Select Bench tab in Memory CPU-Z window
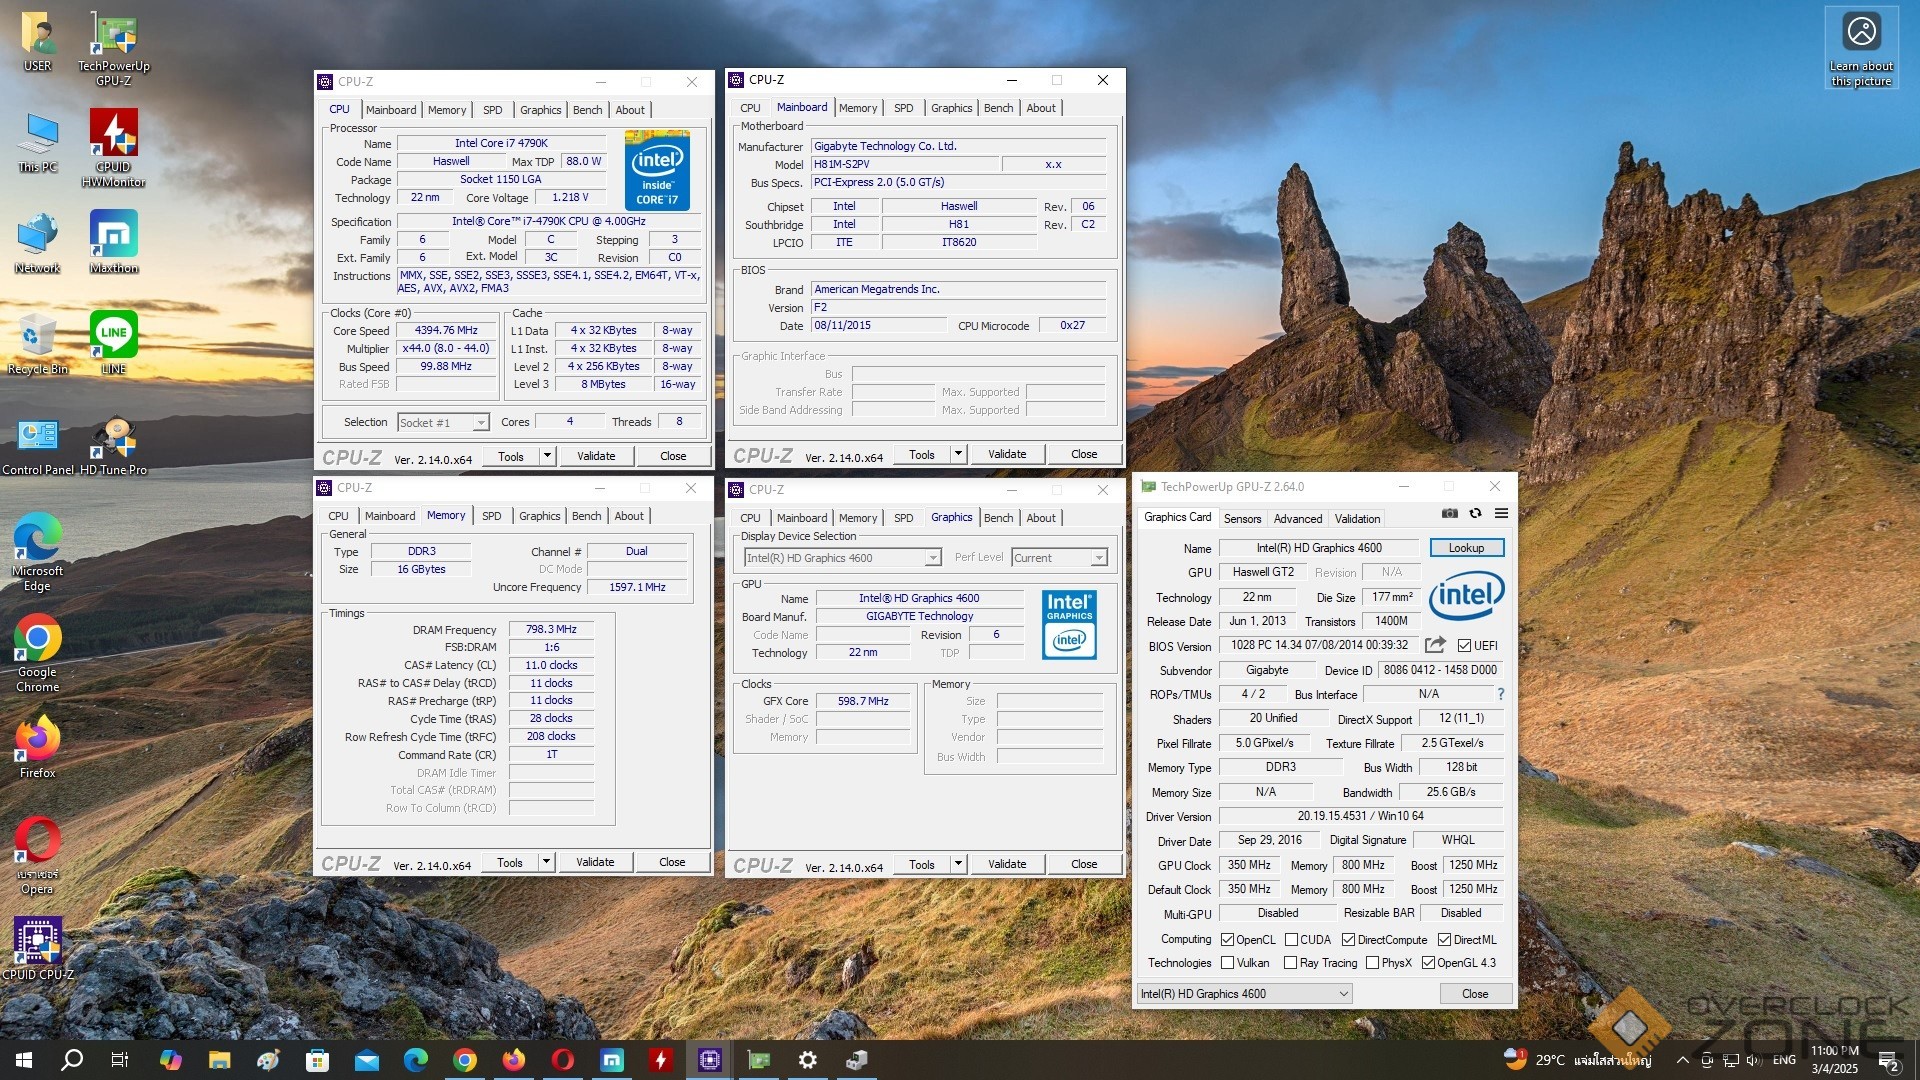1920x1080 pixels. (586, 516)
